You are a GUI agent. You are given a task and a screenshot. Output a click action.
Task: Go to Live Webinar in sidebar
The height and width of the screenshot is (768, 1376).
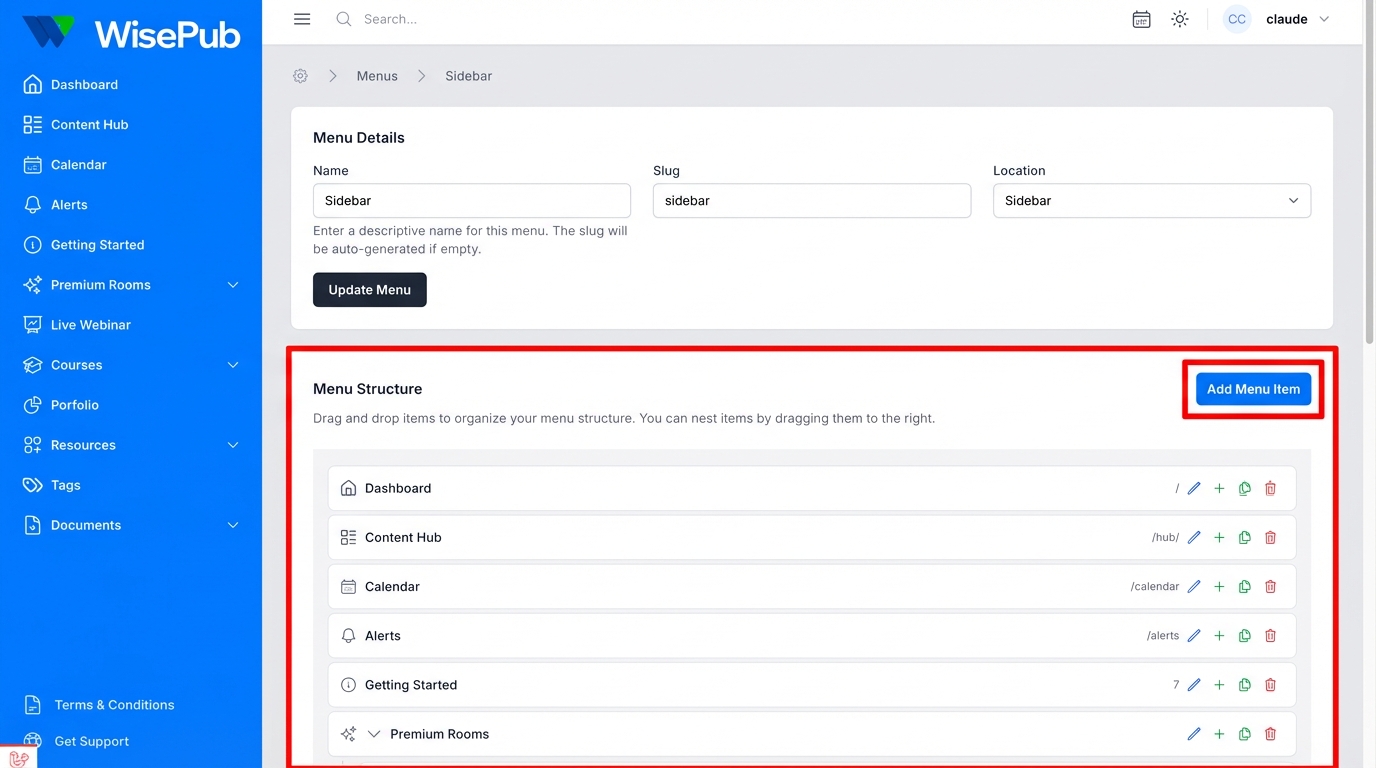(91, 325)
